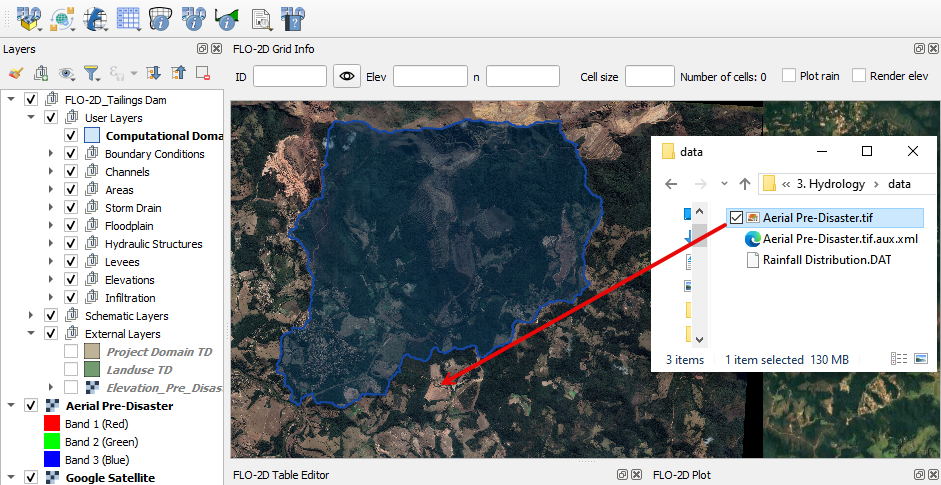Select the Hydraulic Structures layer group

pyautogui.click(x=153, y=244)
